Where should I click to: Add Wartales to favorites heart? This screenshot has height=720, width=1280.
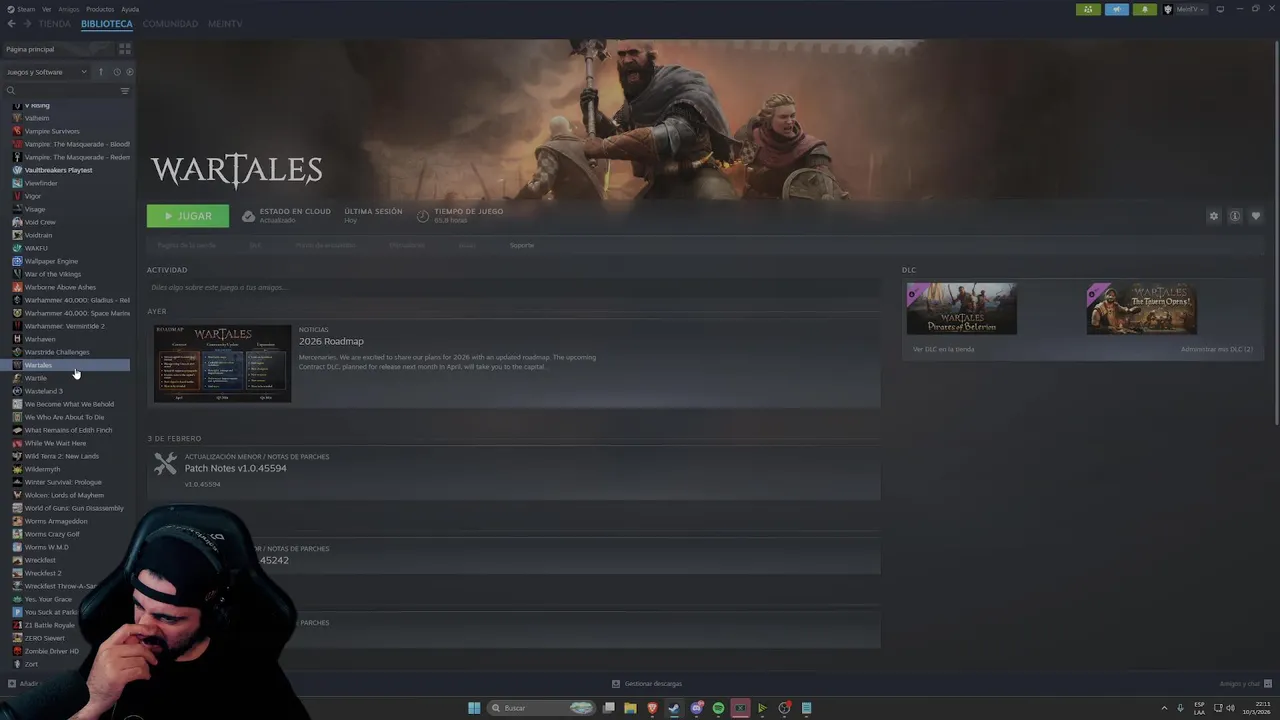click(x=1256, y=216)
